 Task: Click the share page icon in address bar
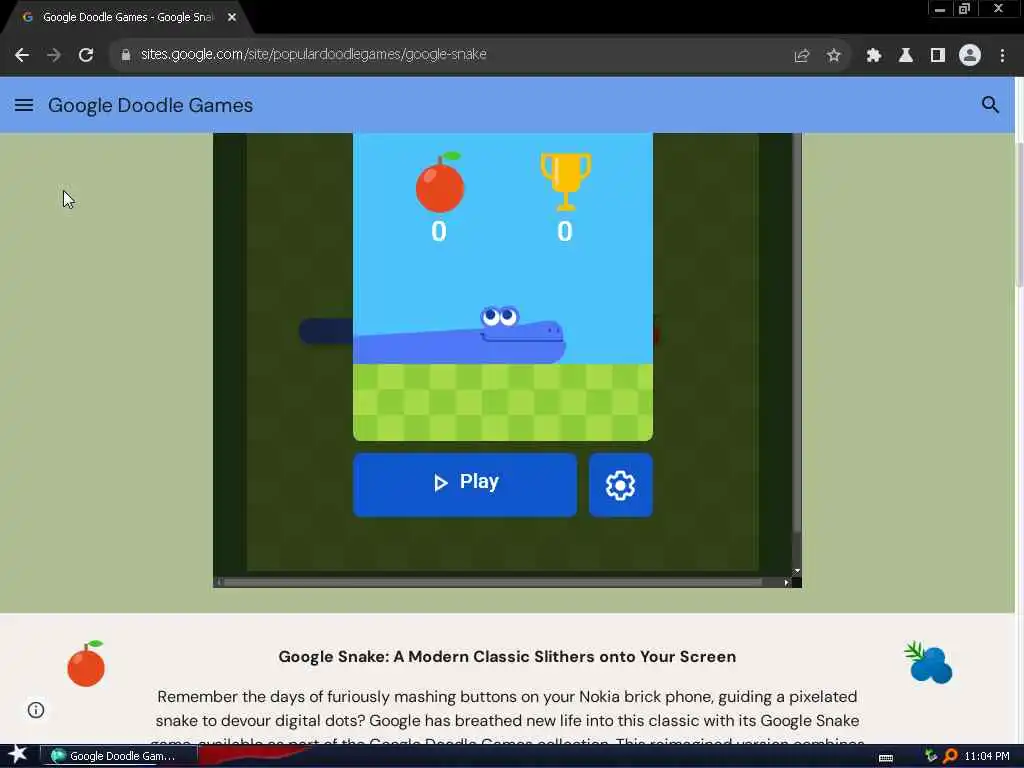point(801,56)
